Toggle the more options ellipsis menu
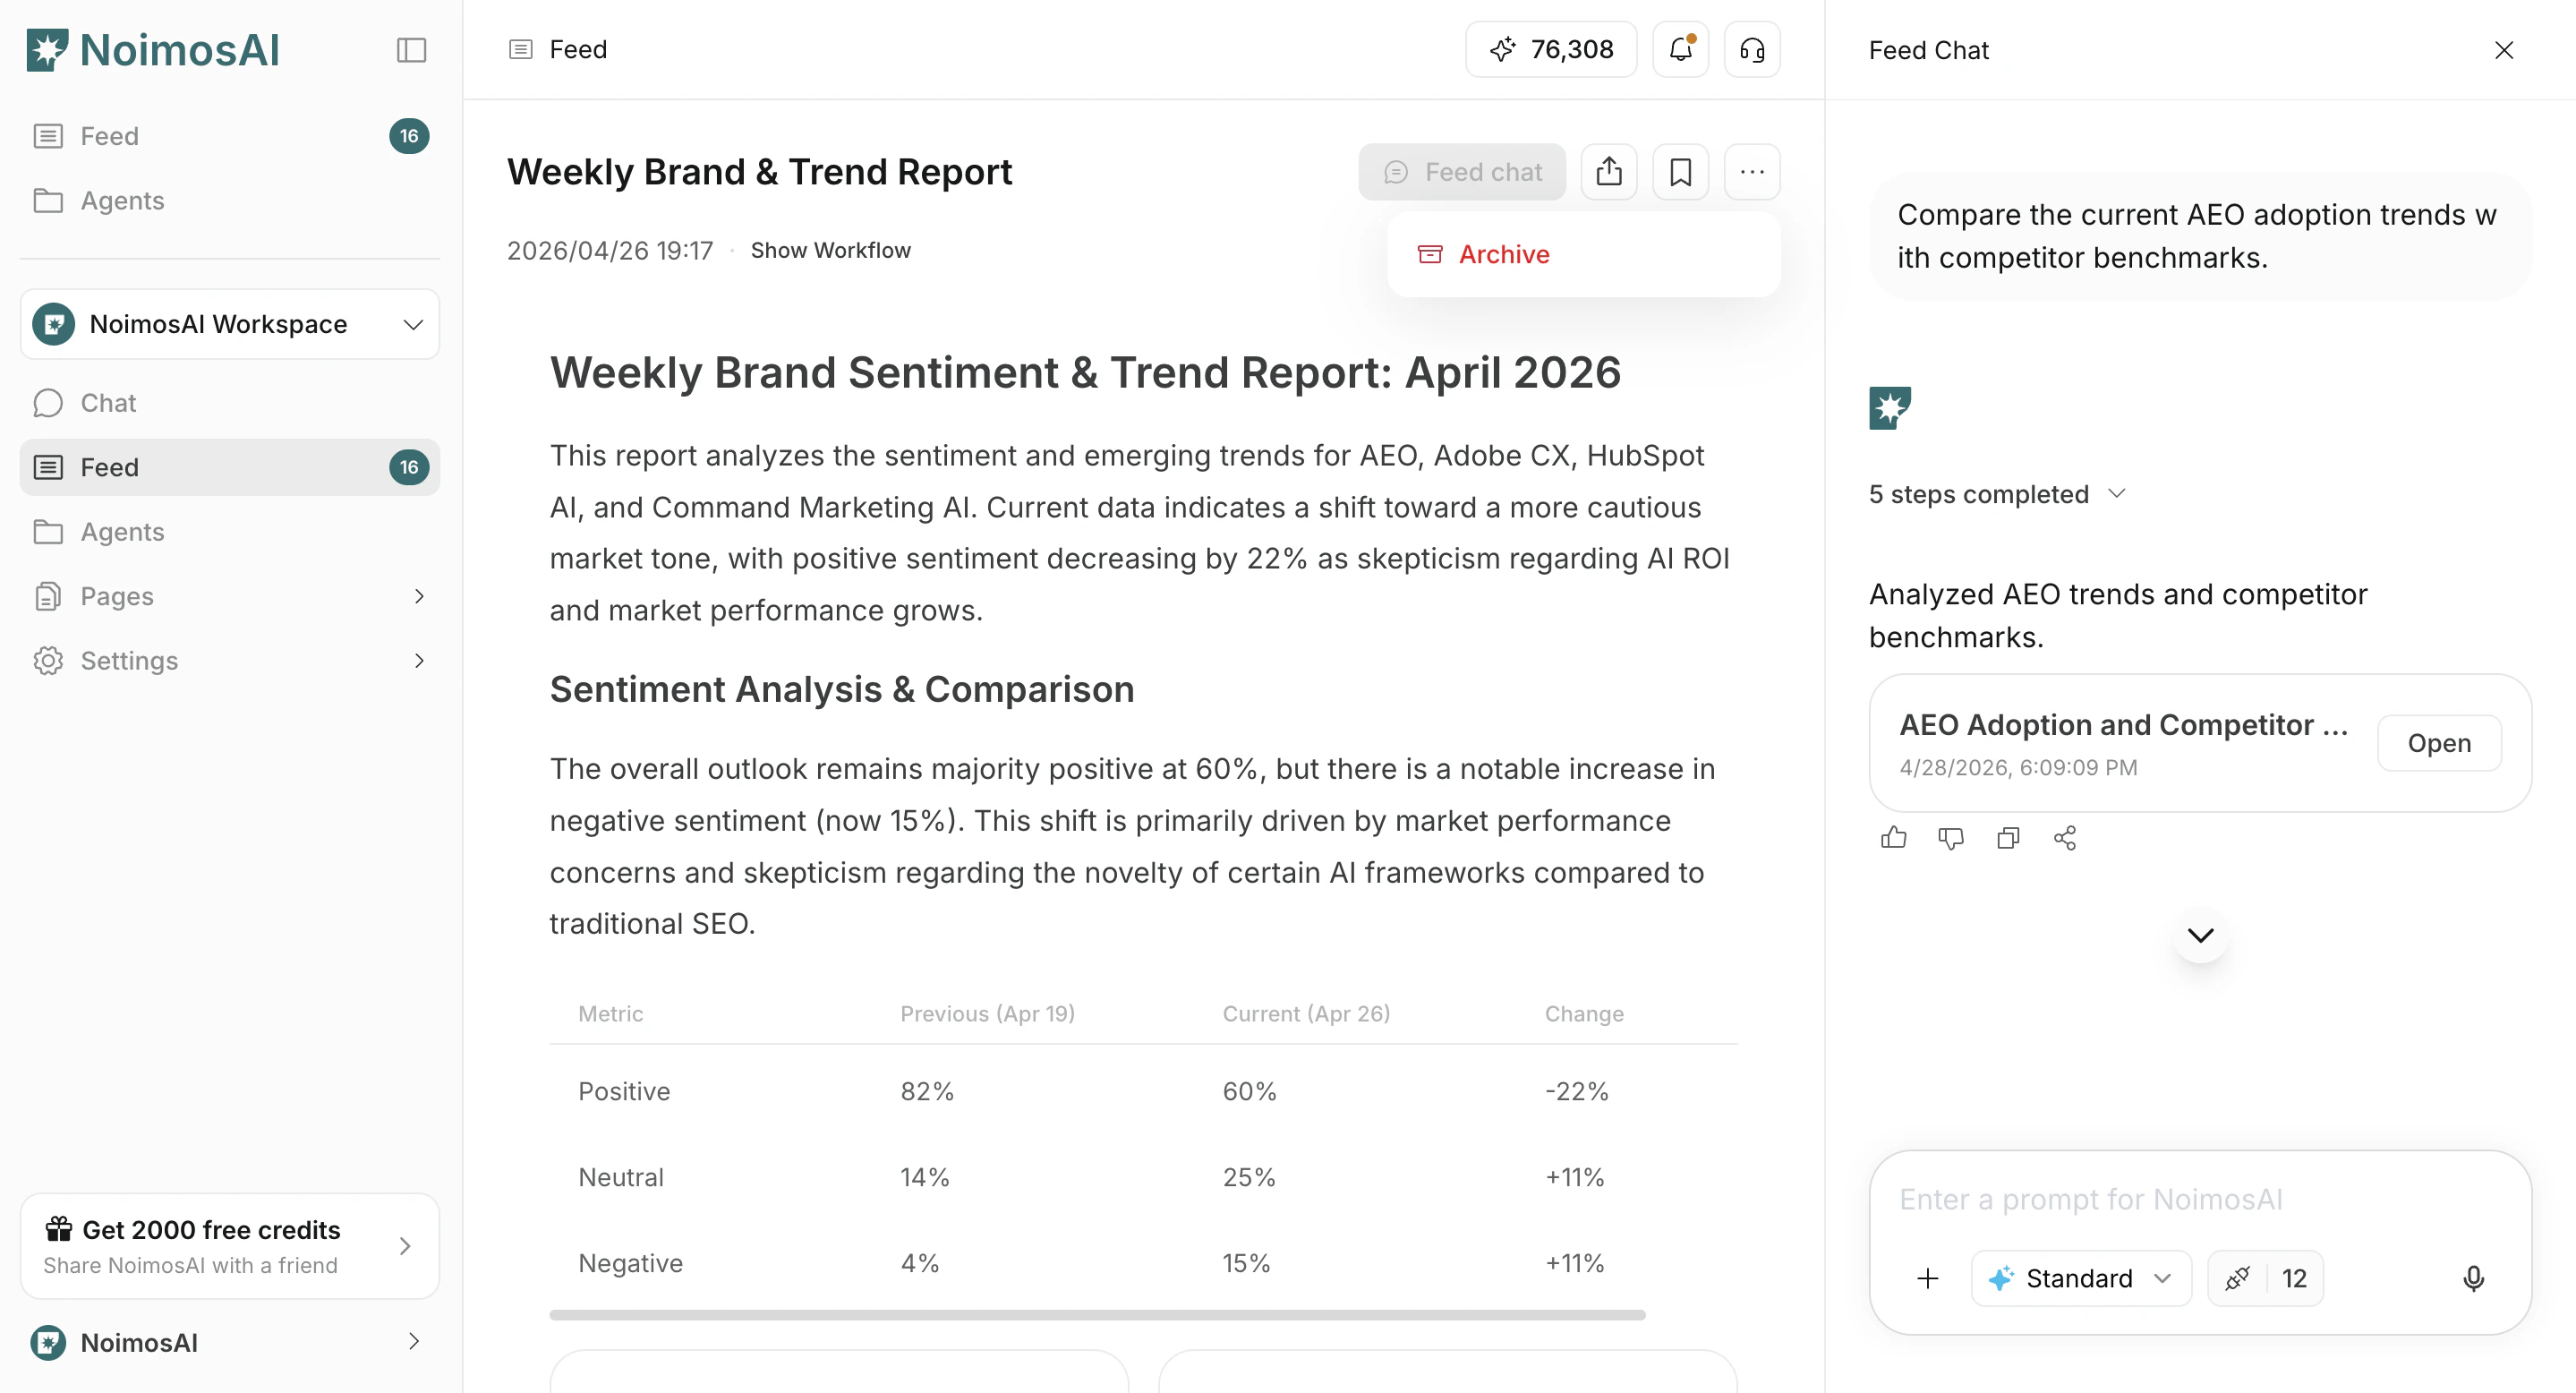 click(x=1752, y=172)
